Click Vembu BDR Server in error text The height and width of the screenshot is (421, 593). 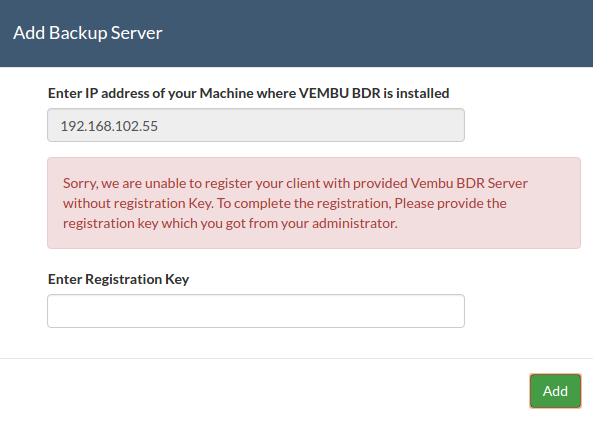469,183
